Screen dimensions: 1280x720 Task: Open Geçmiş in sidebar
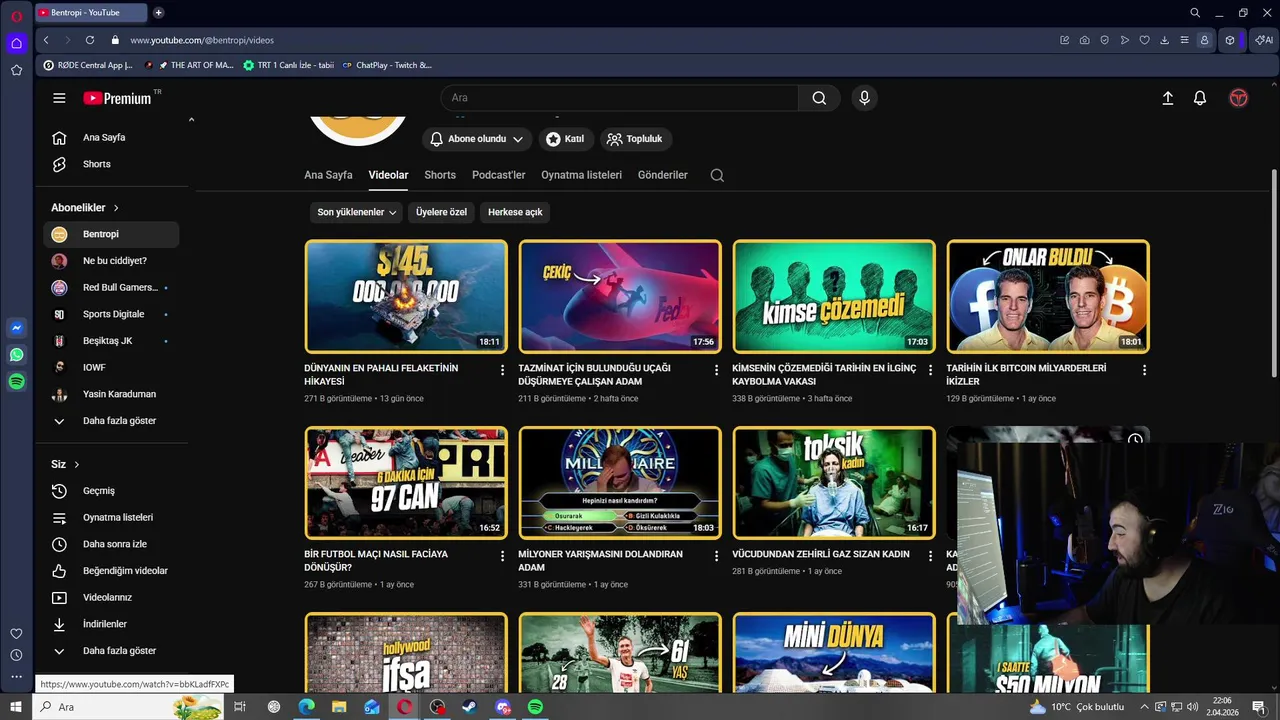coord(110,491)
